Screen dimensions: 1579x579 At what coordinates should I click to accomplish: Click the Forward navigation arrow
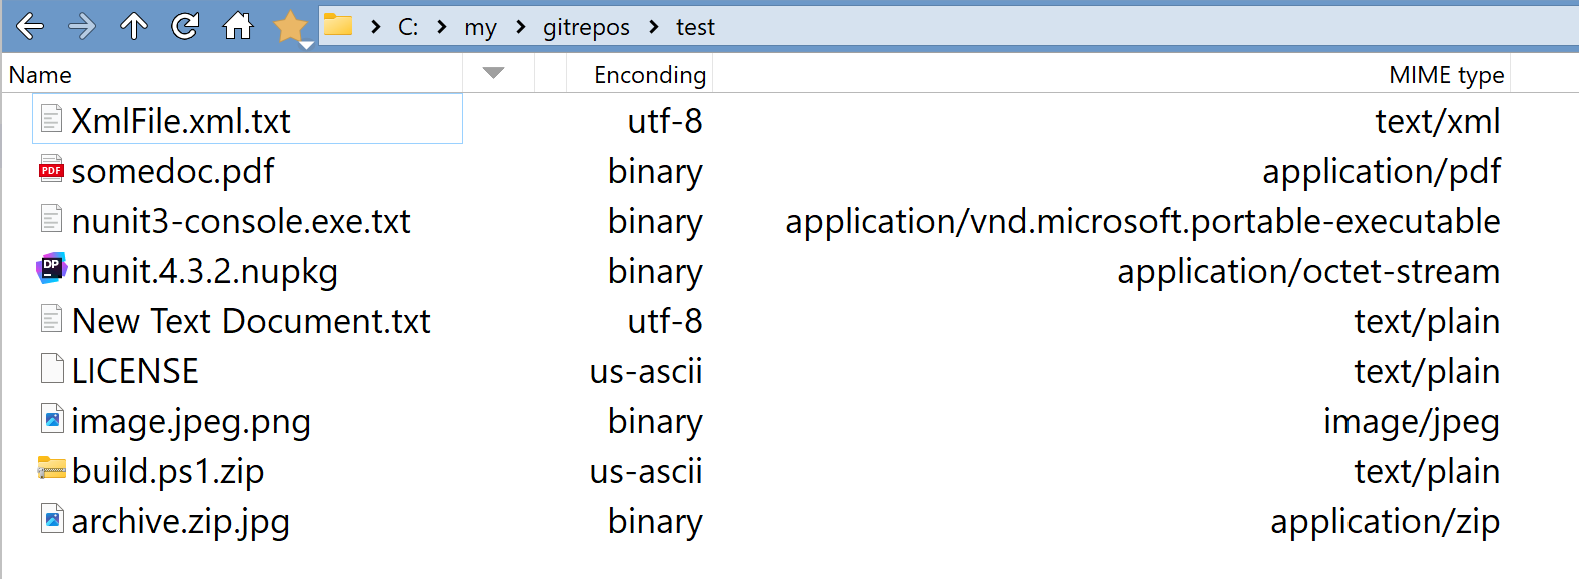82,26
